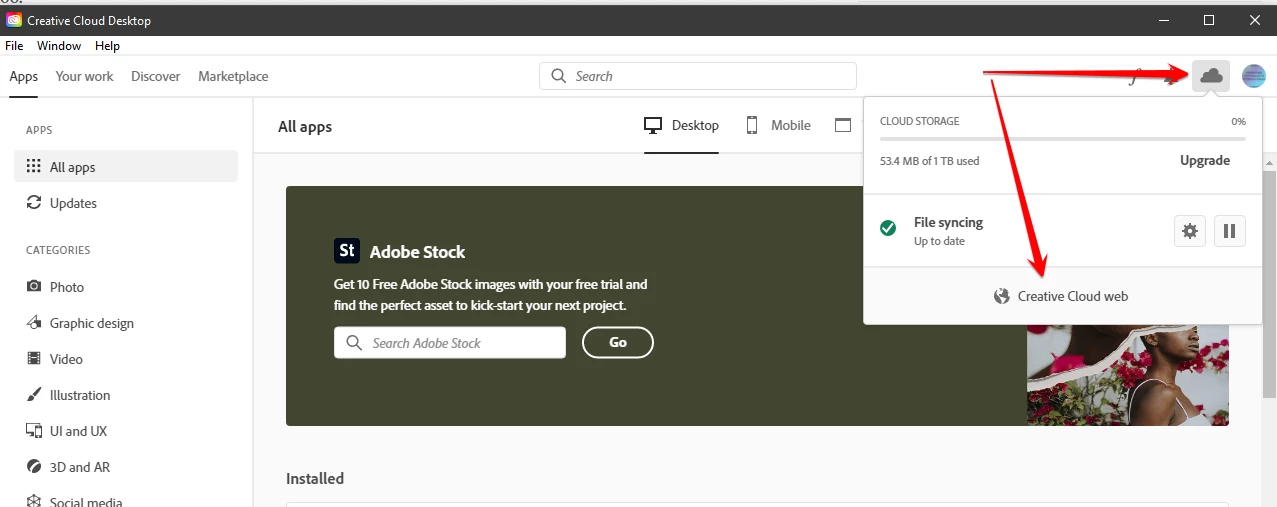This screenshot has height=507, width=1277.
Task: Open the Photo category
Action: 126,287
